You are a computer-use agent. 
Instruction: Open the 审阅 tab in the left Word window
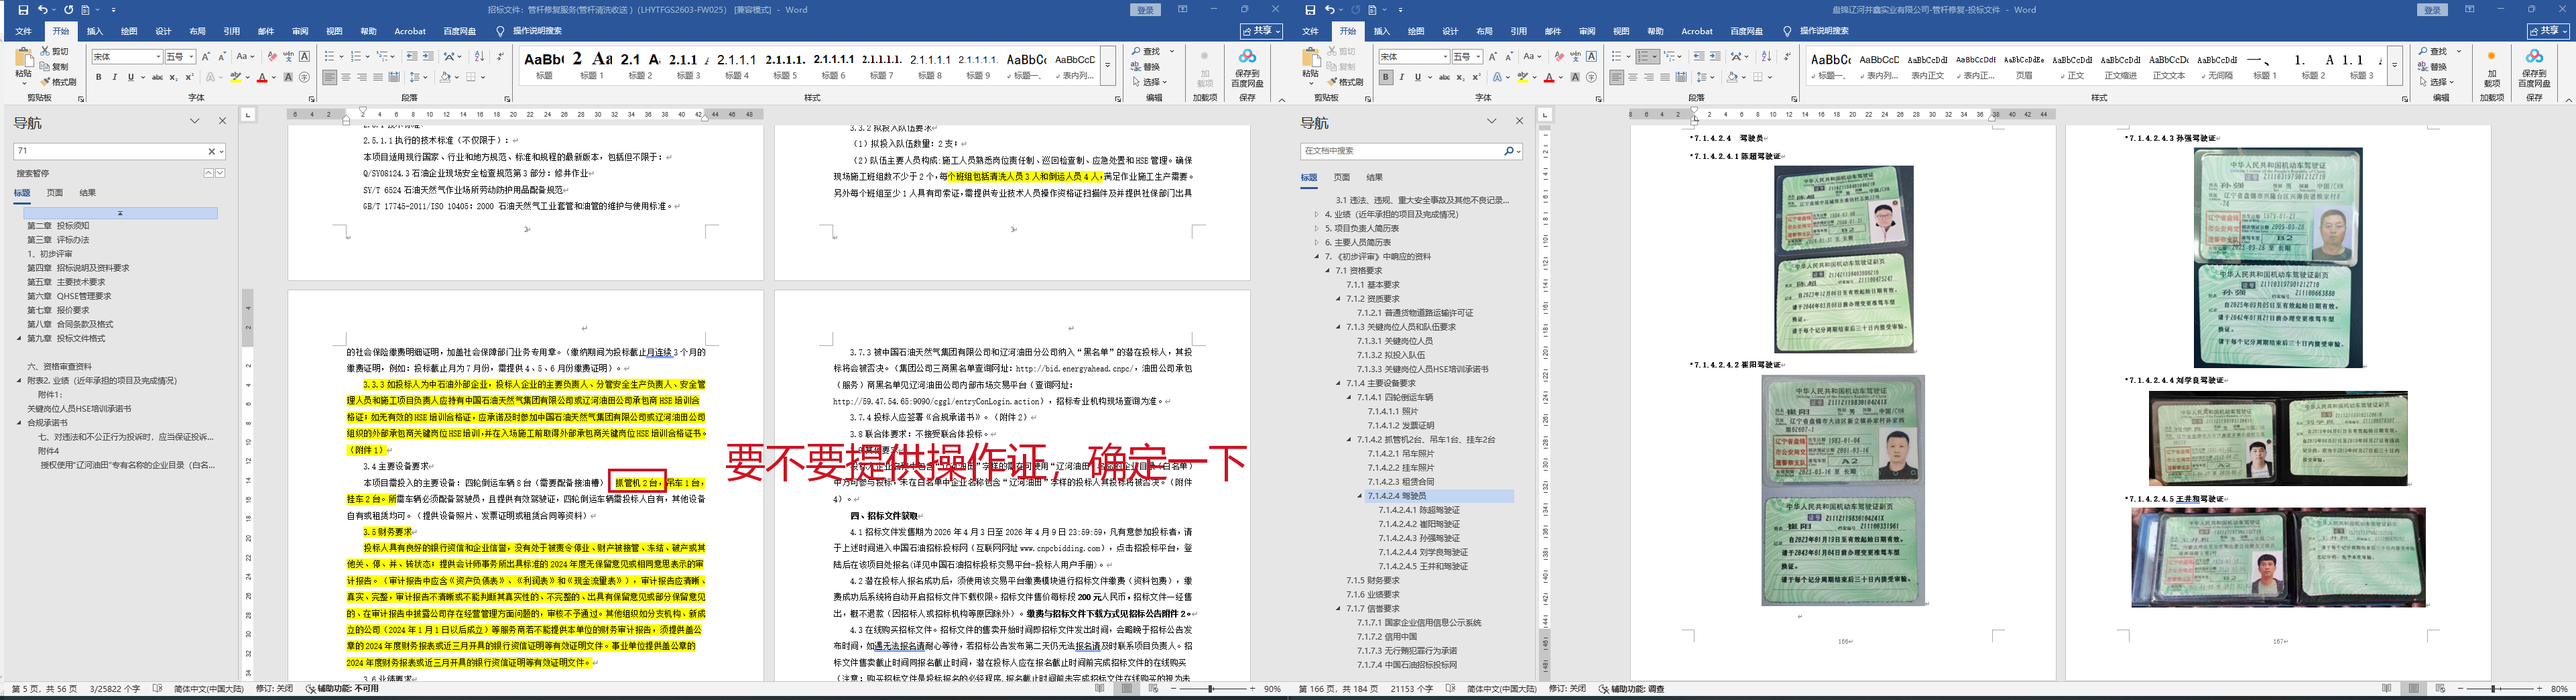(x=300, y=31)
